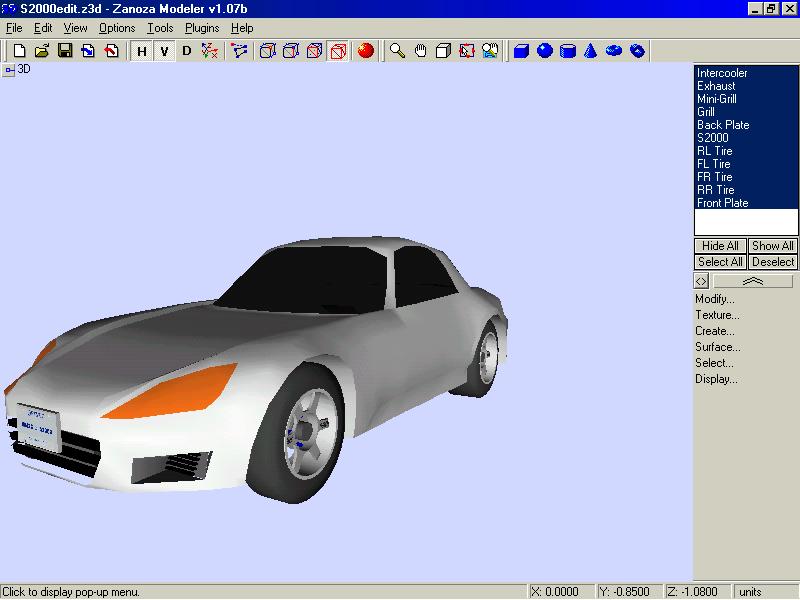Create a blue cube primitive
Viewport: 800px width, 600px height.
tap(521, 51)
